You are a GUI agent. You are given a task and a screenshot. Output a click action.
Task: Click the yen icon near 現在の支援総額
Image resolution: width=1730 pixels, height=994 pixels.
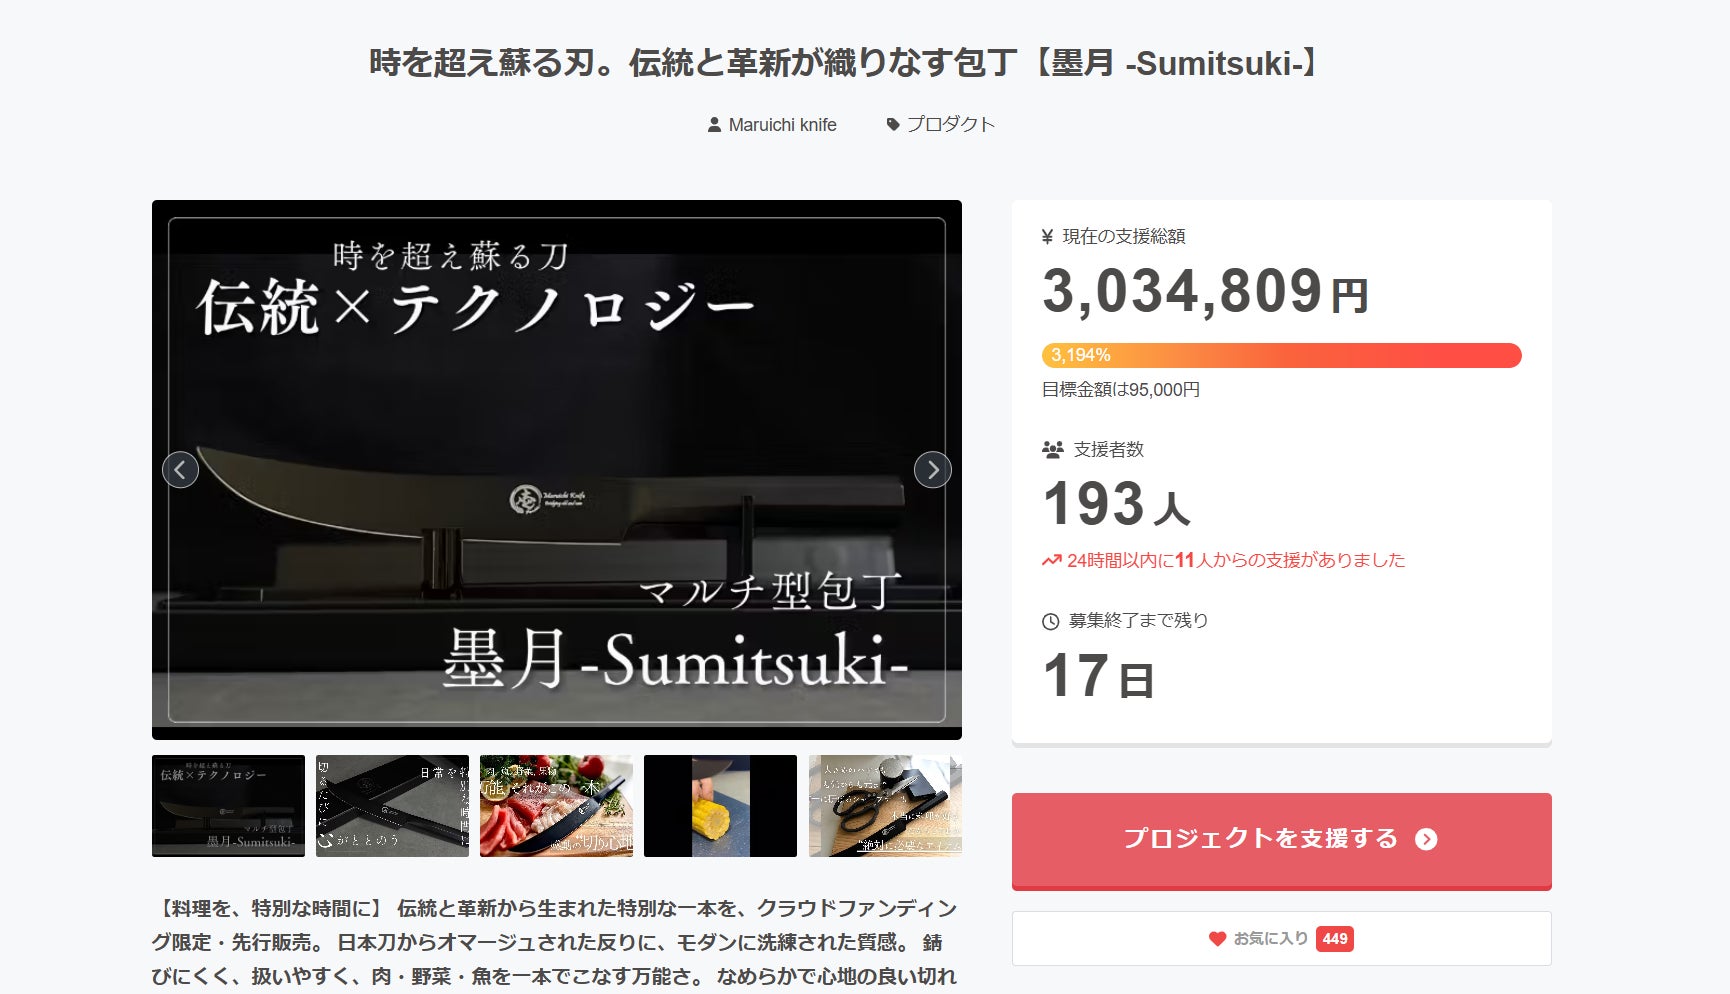coord(1047,237)
